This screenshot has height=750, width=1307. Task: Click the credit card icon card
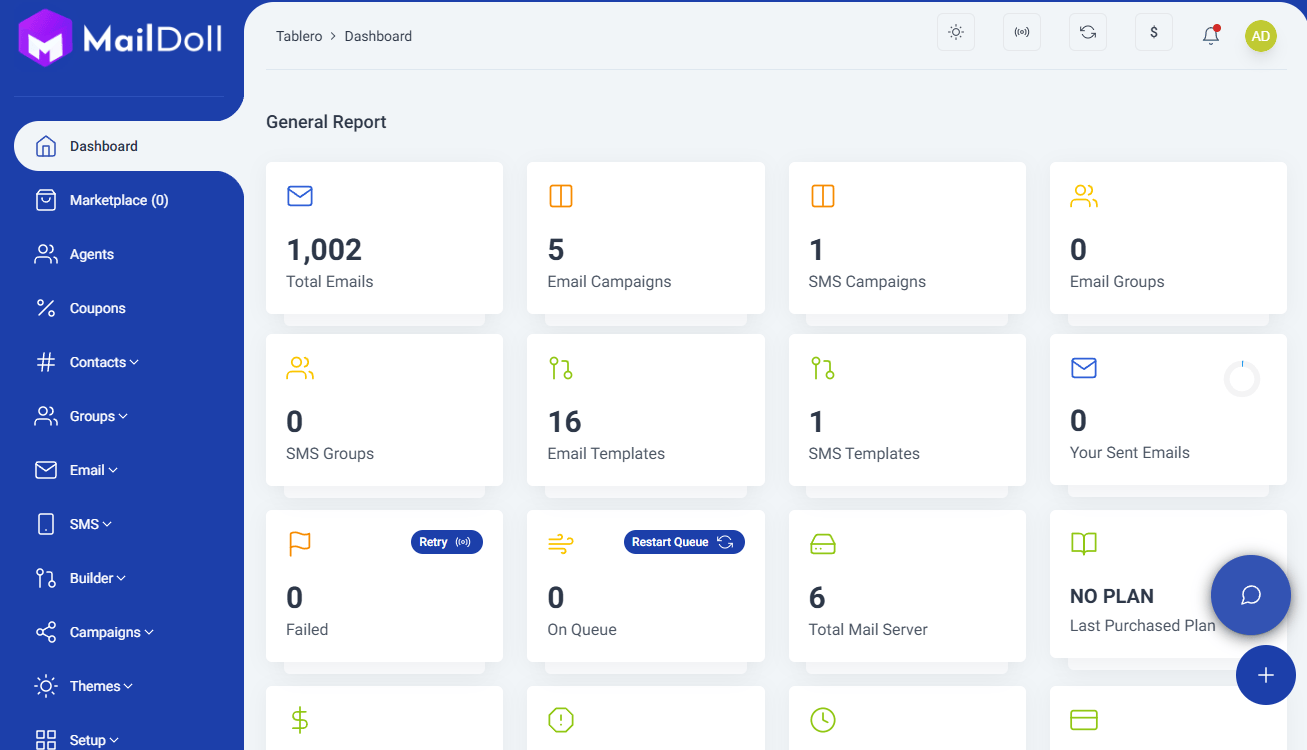tap(1084, 720)
